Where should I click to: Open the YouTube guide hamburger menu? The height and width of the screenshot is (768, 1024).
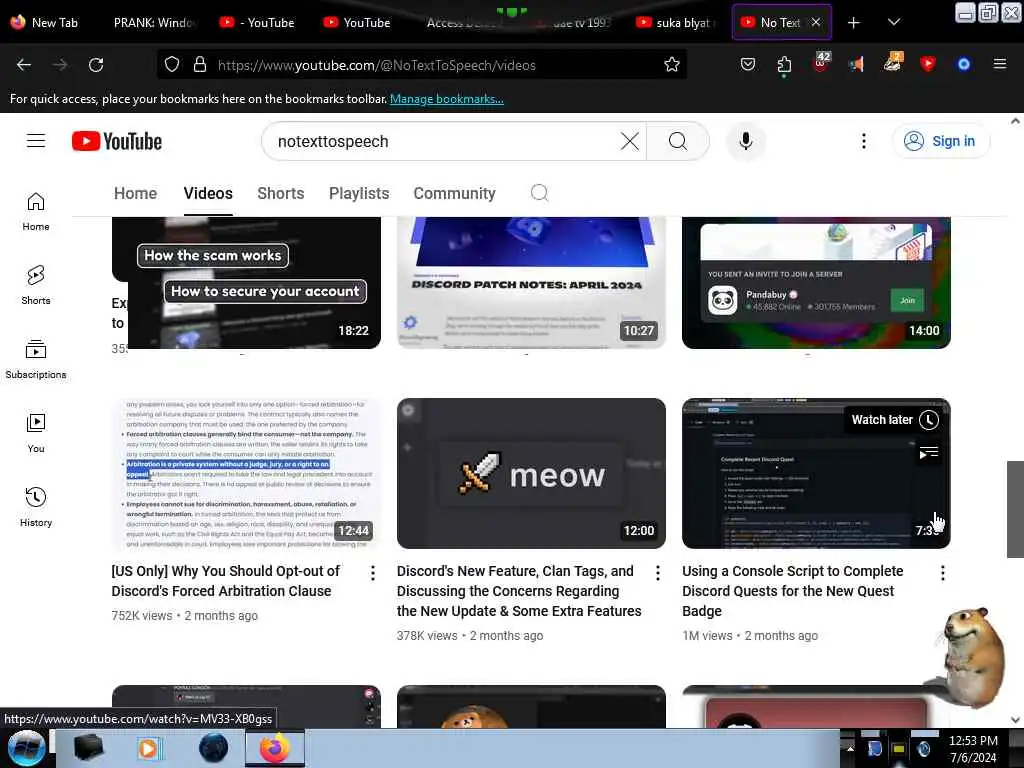(x=36, y=140)
